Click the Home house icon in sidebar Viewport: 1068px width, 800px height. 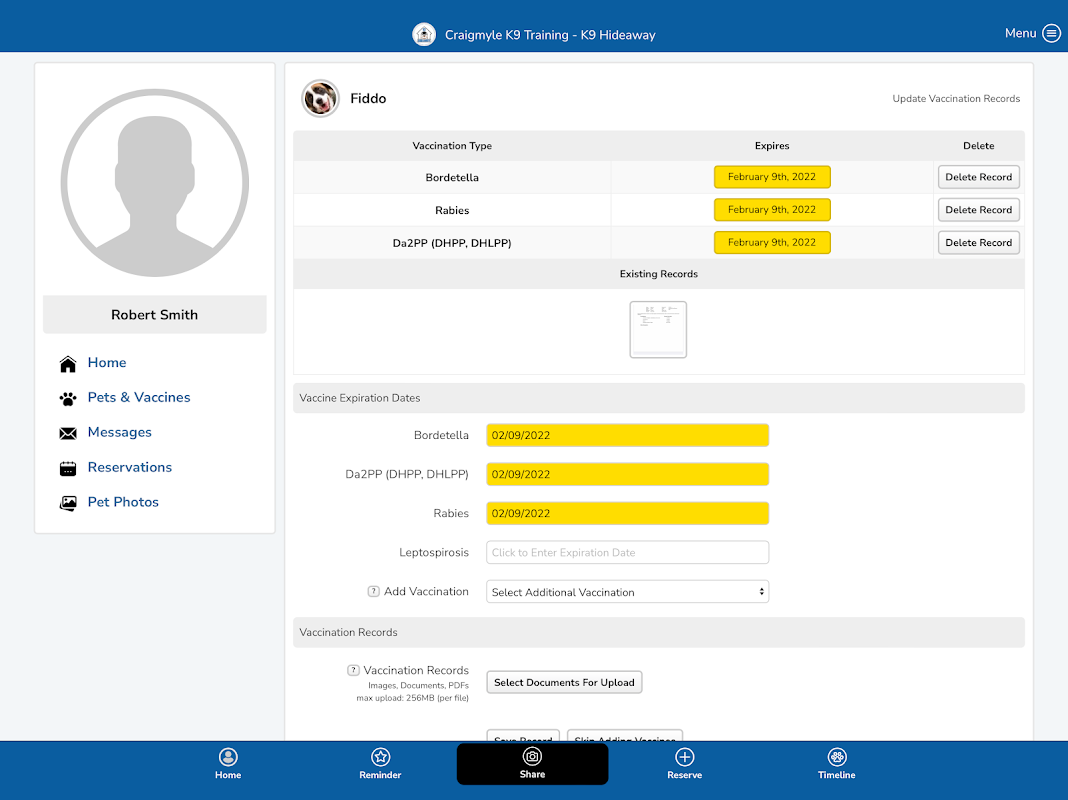pos(68,364)
